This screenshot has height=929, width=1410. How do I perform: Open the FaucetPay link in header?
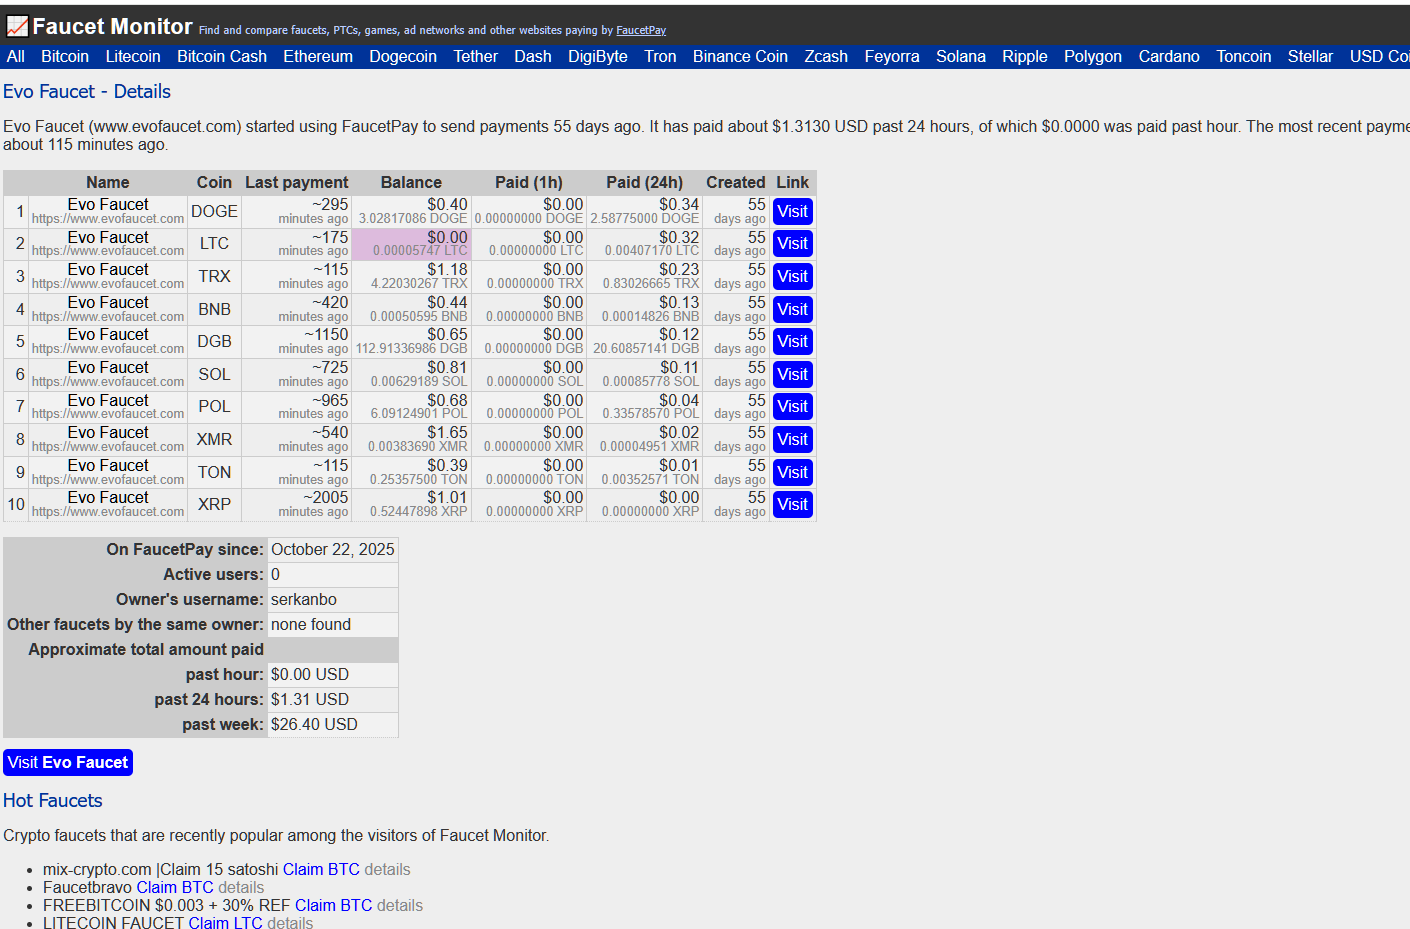pos(640,31)
